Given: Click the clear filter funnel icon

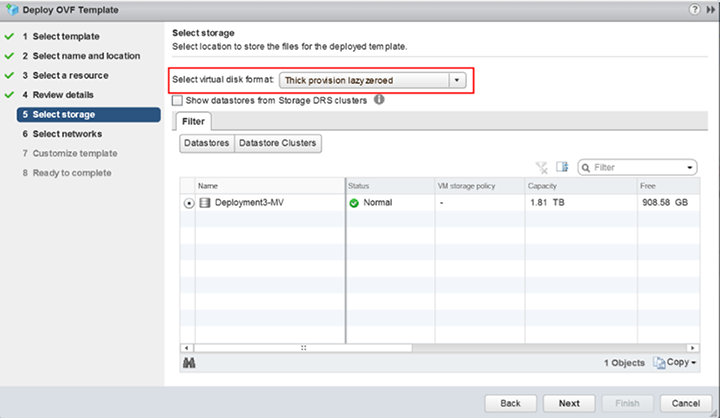Looking at the screenshot, I should click(541, 167).
